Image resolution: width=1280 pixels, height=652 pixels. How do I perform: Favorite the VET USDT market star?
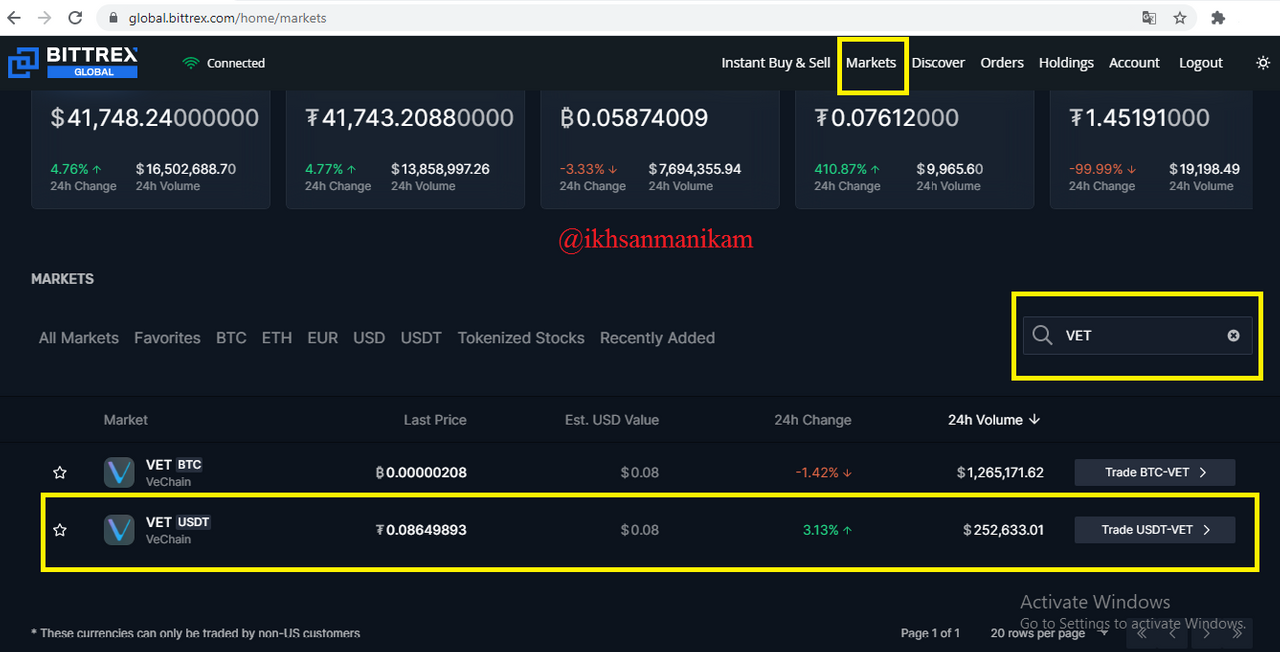60,530
